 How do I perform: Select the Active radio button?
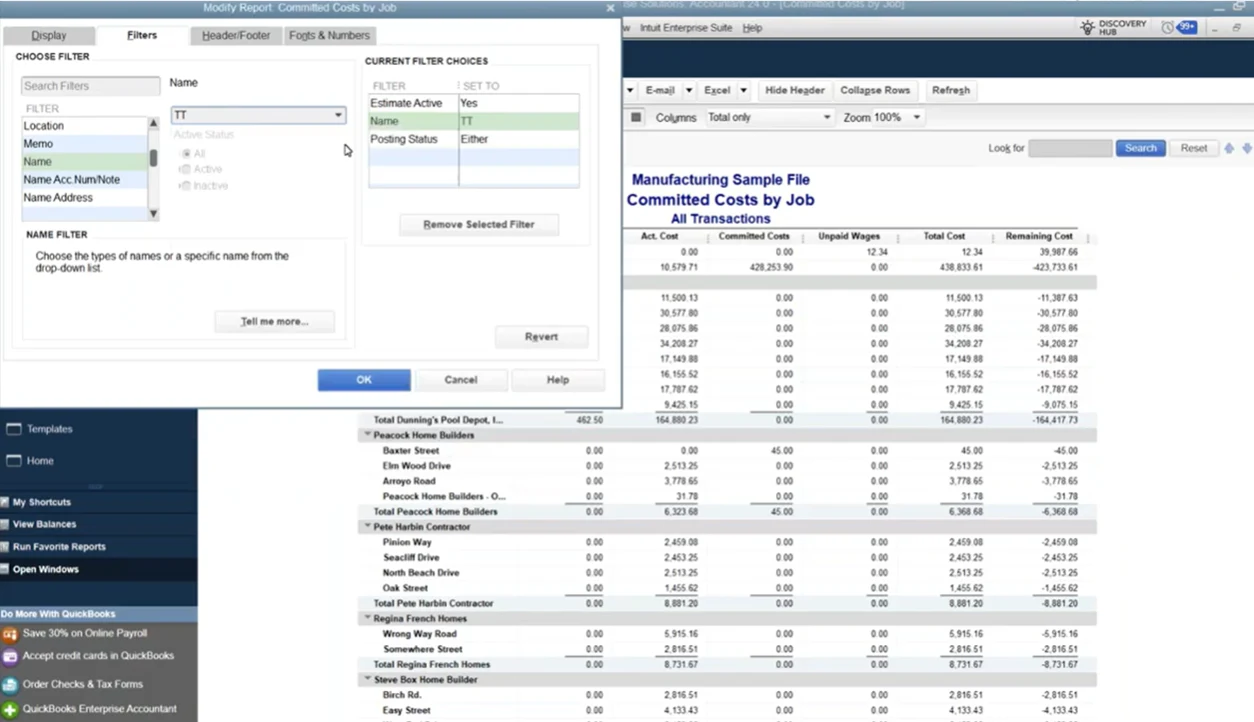tap(185, 170)
